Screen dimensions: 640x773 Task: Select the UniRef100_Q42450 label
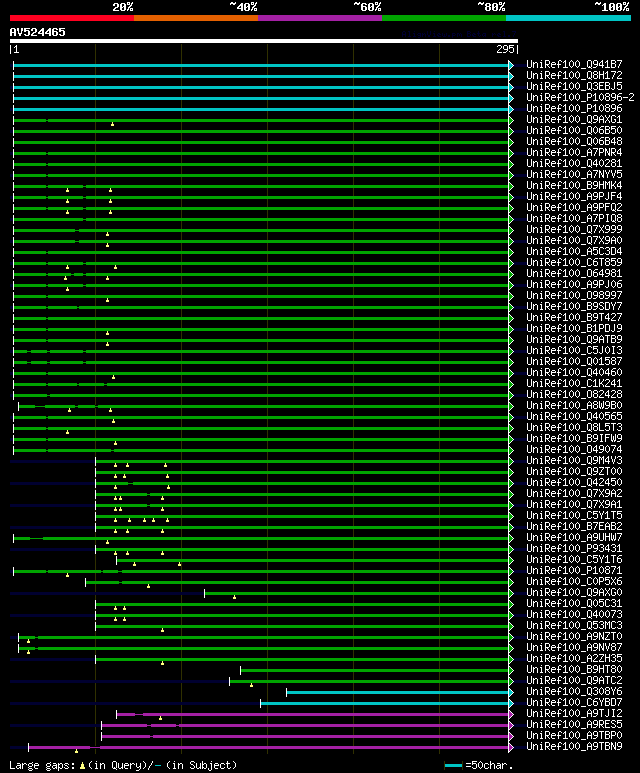click(574, 483)
